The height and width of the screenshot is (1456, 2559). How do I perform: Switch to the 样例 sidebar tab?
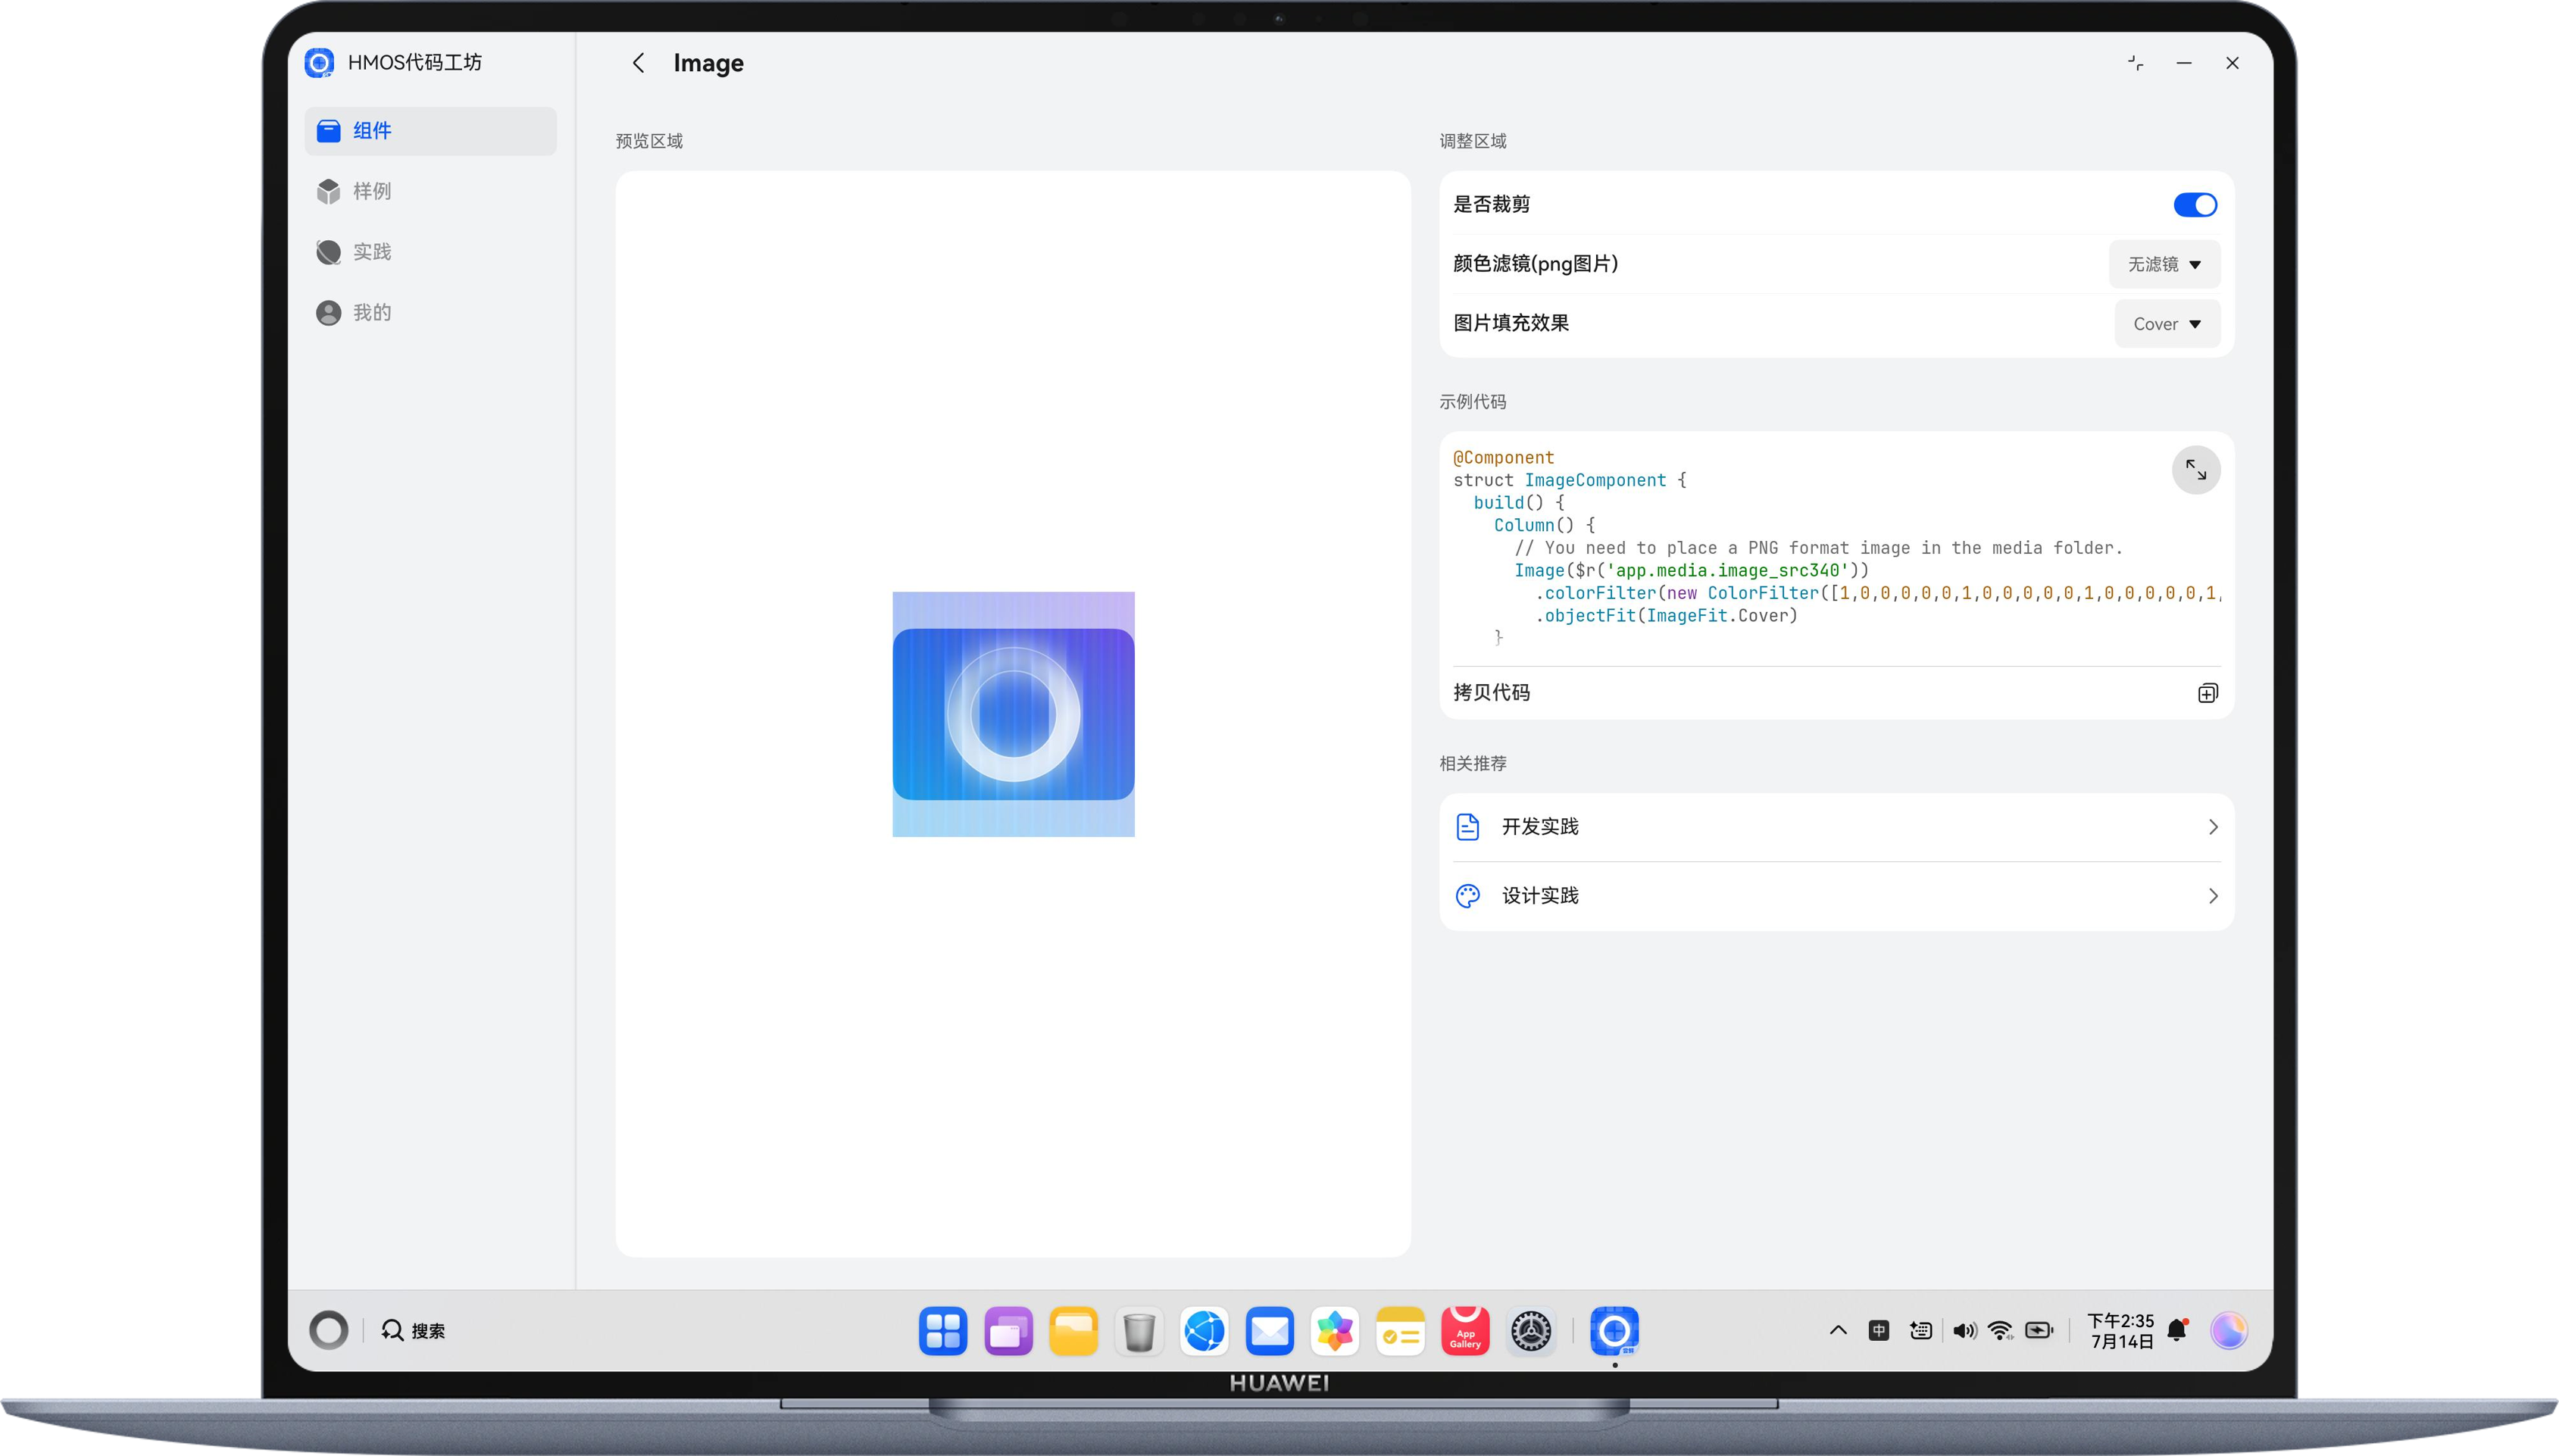pos(430,191)
